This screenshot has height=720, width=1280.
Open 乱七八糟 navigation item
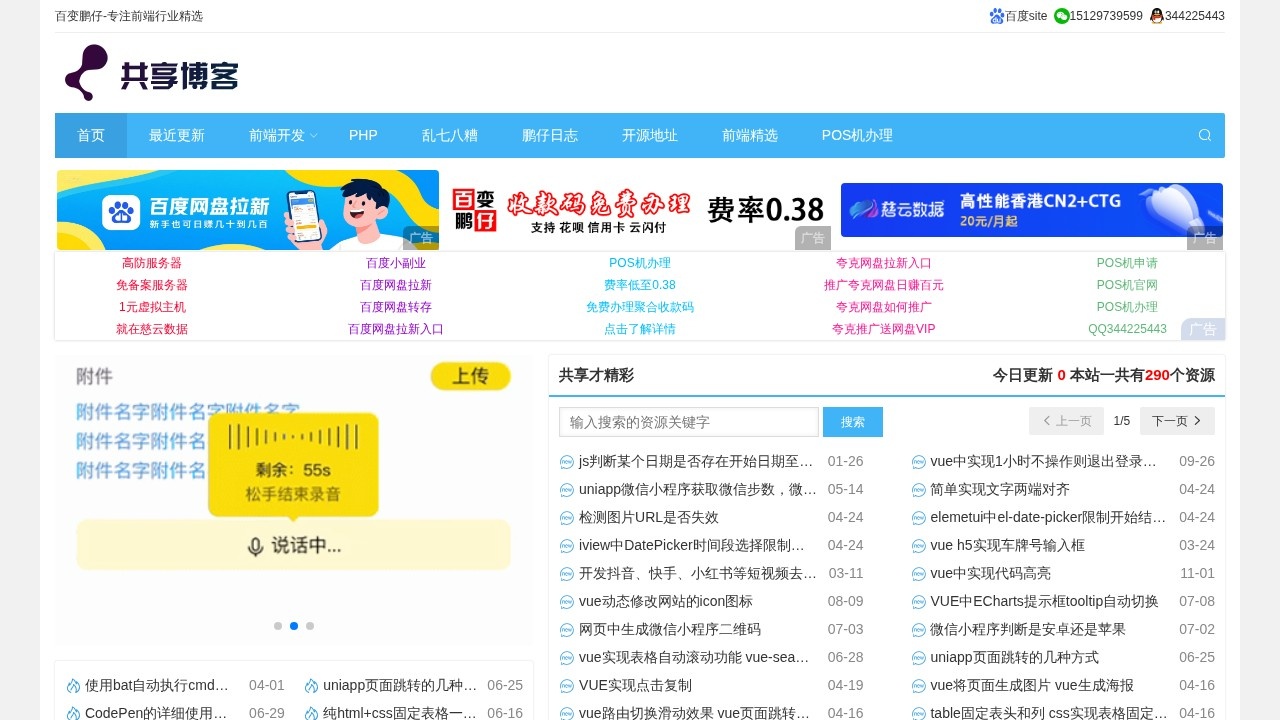(x=450, y=135)
